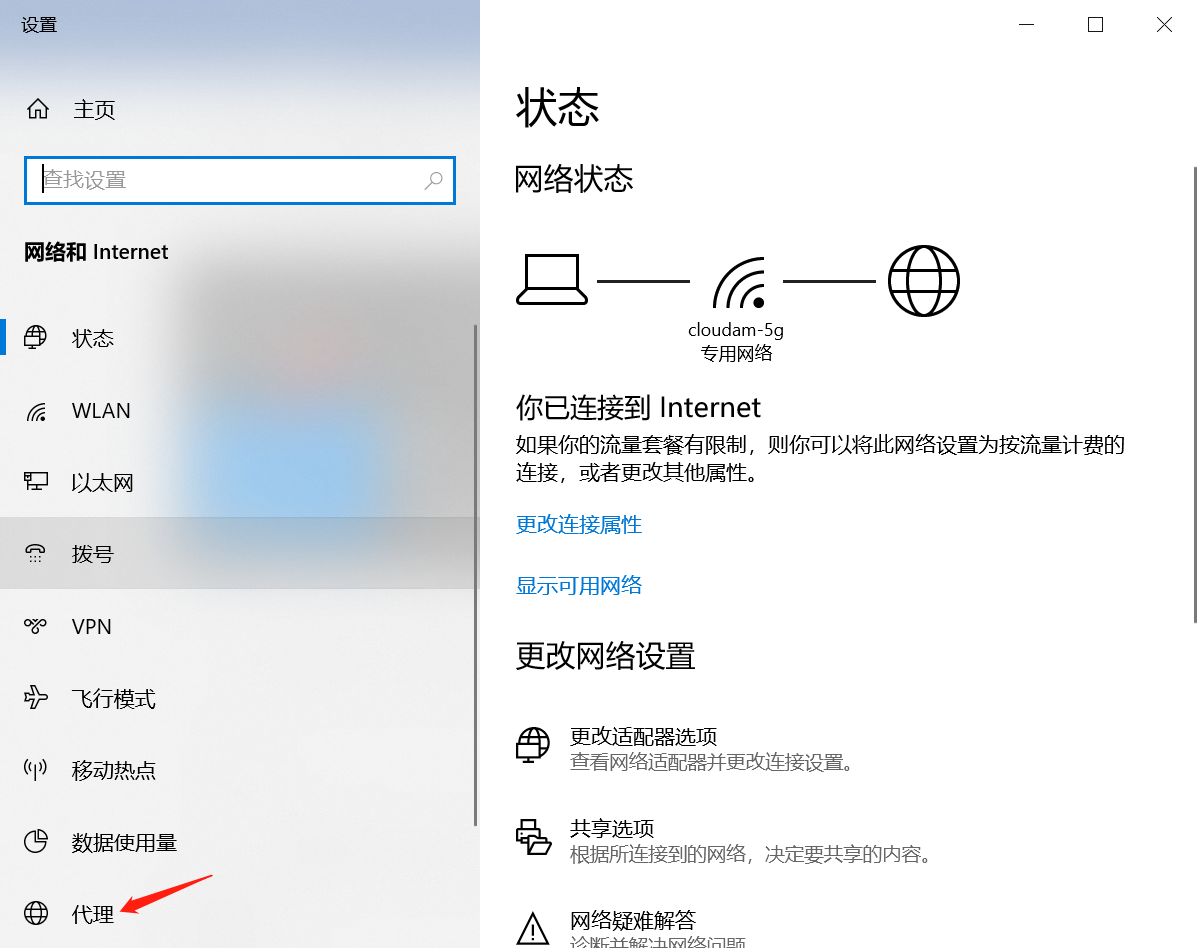Click the Dial-up icon

point(36,554)
